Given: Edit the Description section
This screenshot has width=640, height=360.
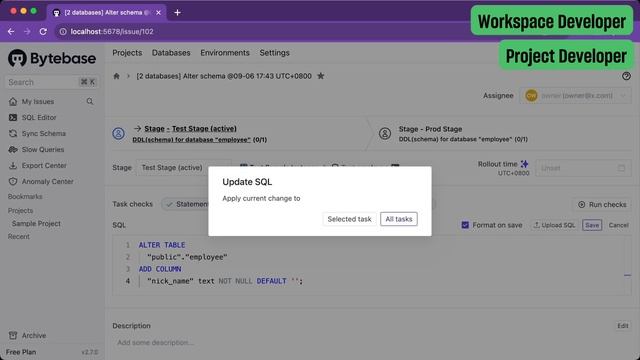Looking at the screenshot, I should coord(622,326).
